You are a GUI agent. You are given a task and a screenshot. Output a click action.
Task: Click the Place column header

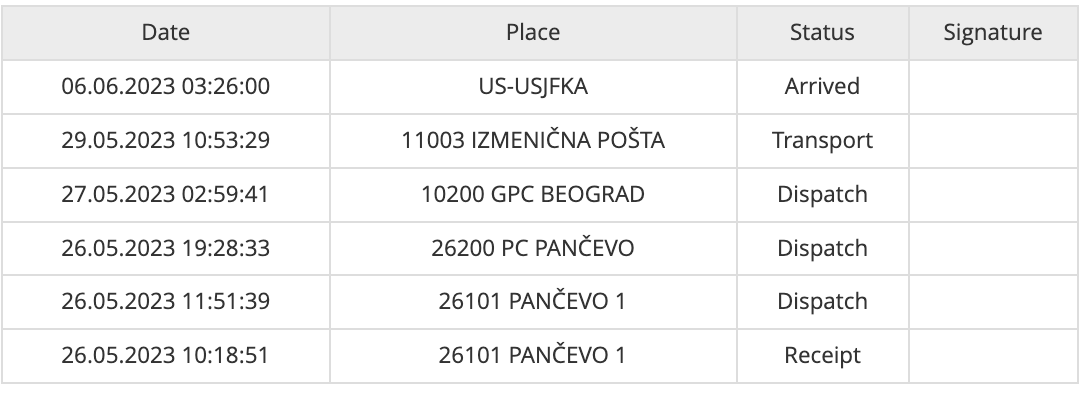click(x=533, y=33)
